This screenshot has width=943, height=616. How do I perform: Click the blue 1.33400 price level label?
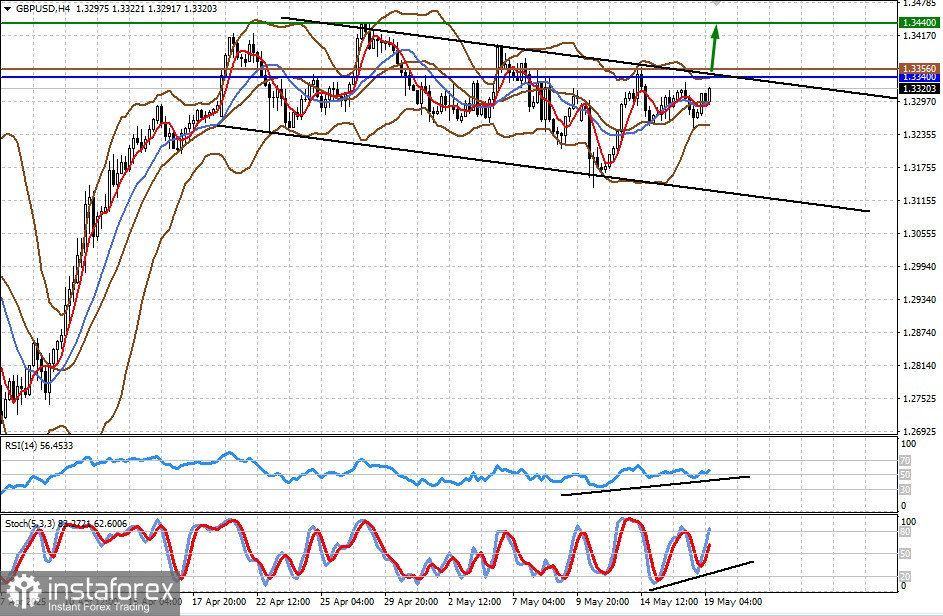pos(919,77)
